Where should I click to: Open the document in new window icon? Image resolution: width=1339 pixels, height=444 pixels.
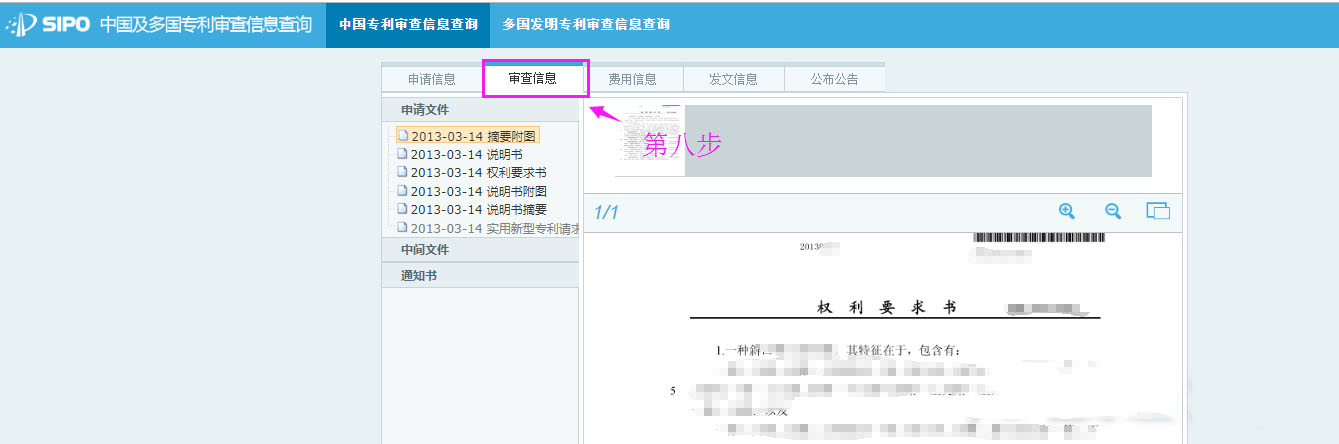(1158, 211)
